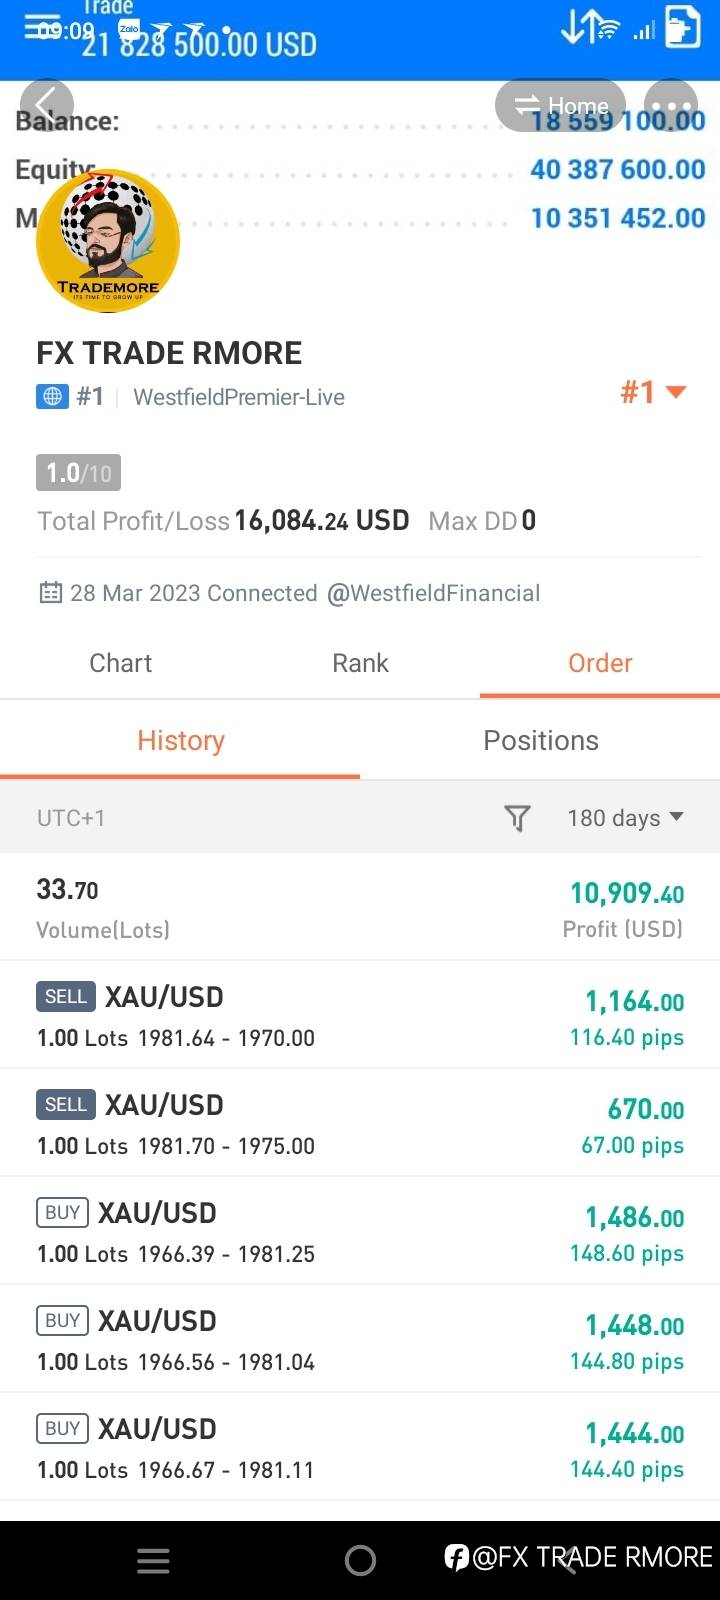Image resolution: width=720 pixels, height=1600 pixels.
Task: Open the BUY XAU/USD 1966.39 order
Action: point(360,1231)
